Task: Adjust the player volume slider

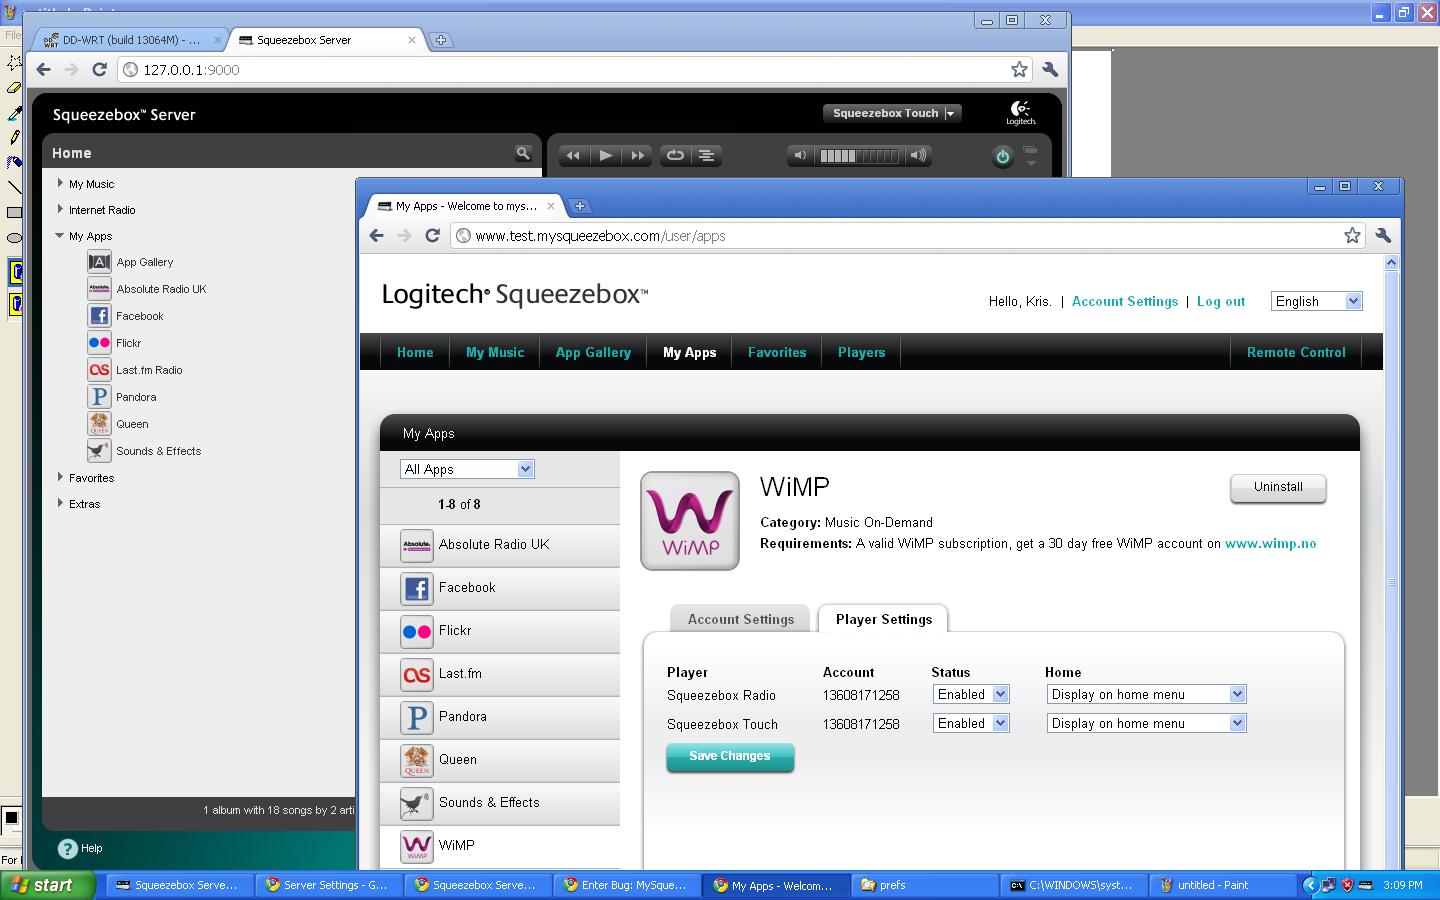Action: point(858,155)
